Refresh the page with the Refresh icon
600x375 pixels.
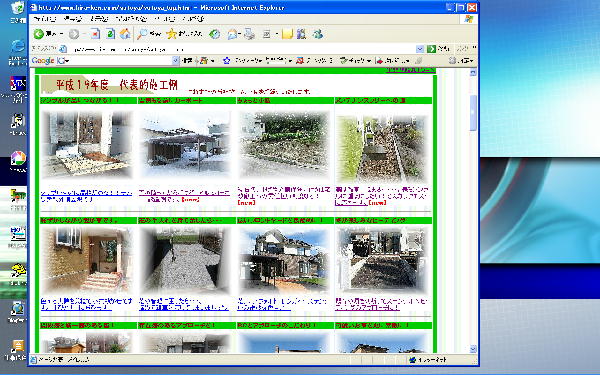coord(110,34)
